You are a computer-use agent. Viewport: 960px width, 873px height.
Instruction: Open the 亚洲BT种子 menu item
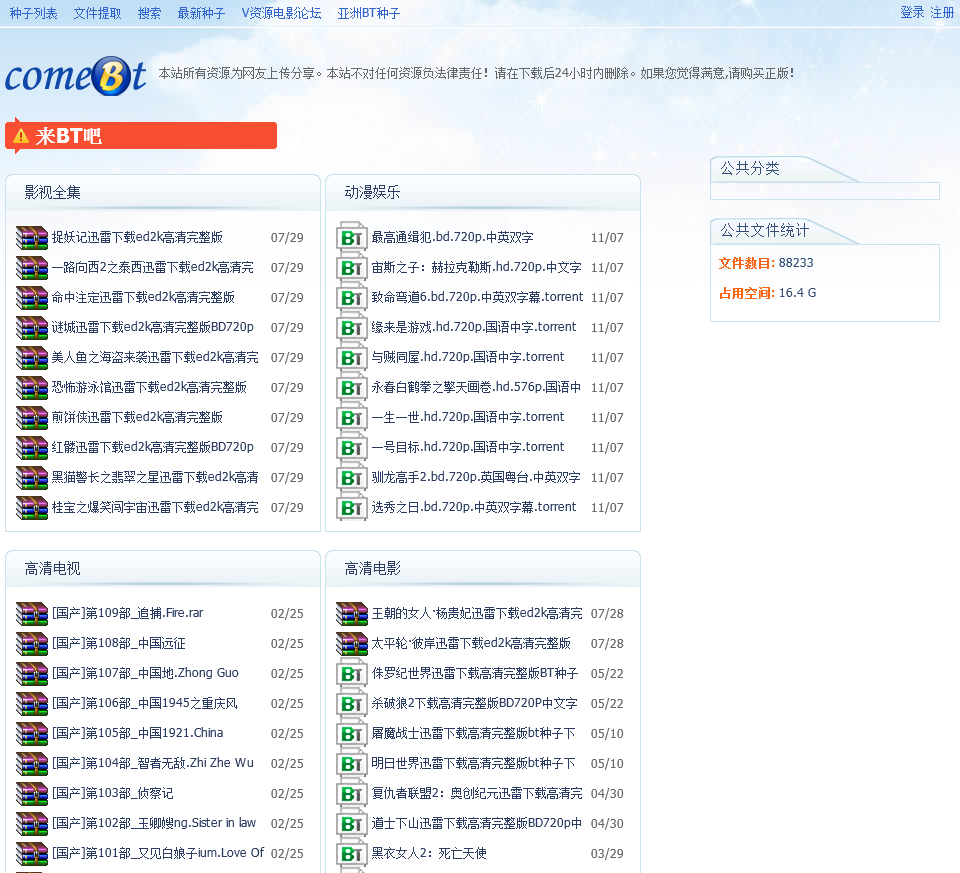[x=369, y=13]
